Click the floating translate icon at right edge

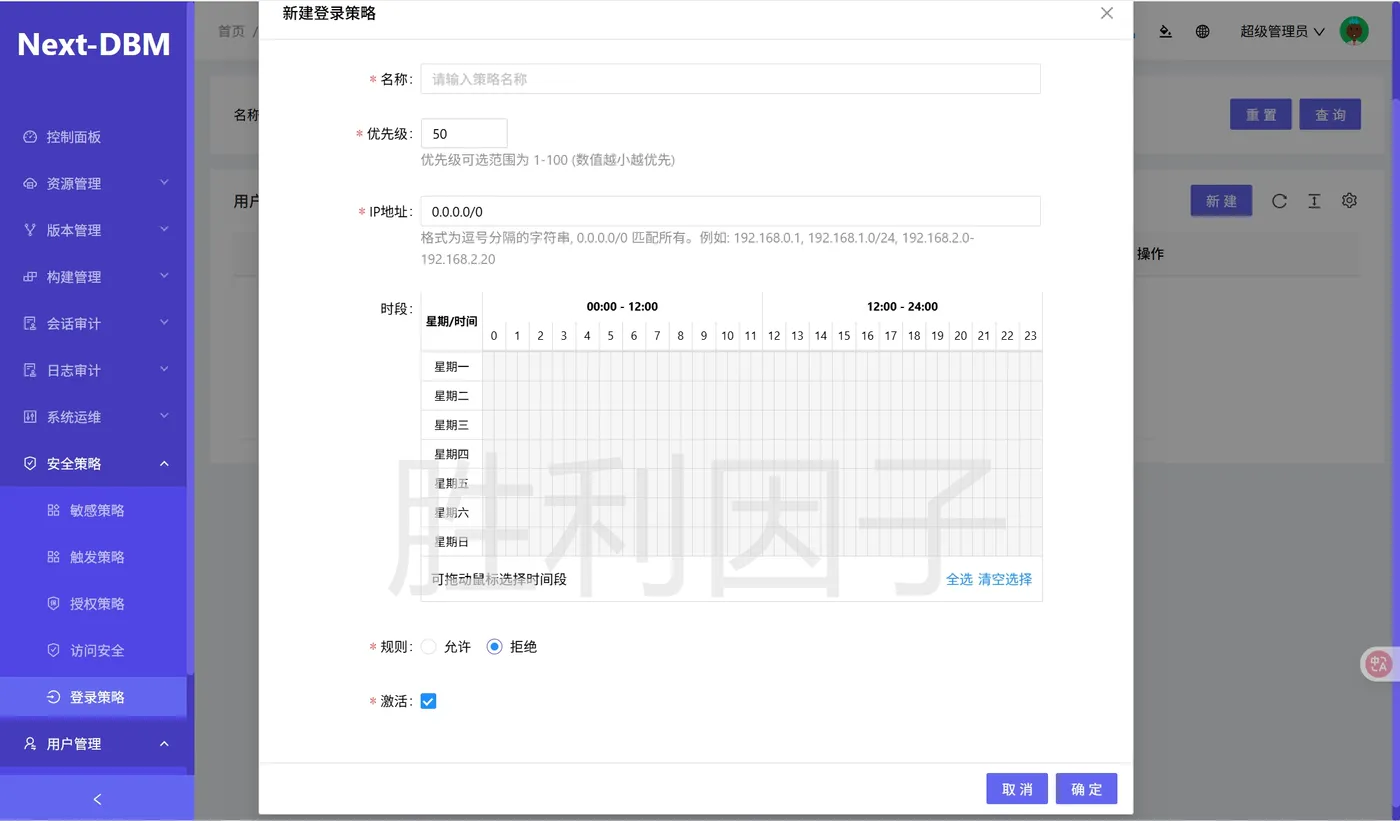[1381, 663]
